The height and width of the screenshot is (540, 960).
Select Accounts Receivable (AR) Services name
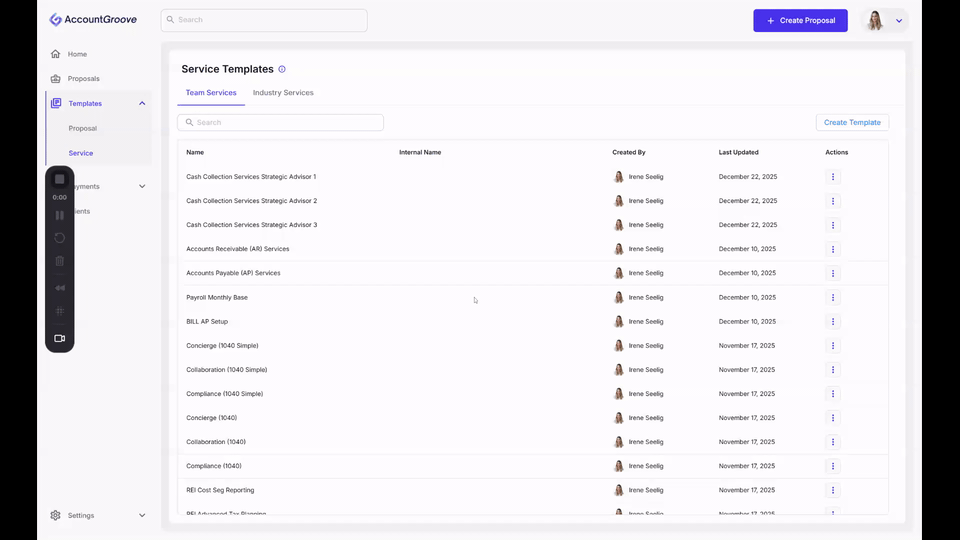tap(238, 249)
